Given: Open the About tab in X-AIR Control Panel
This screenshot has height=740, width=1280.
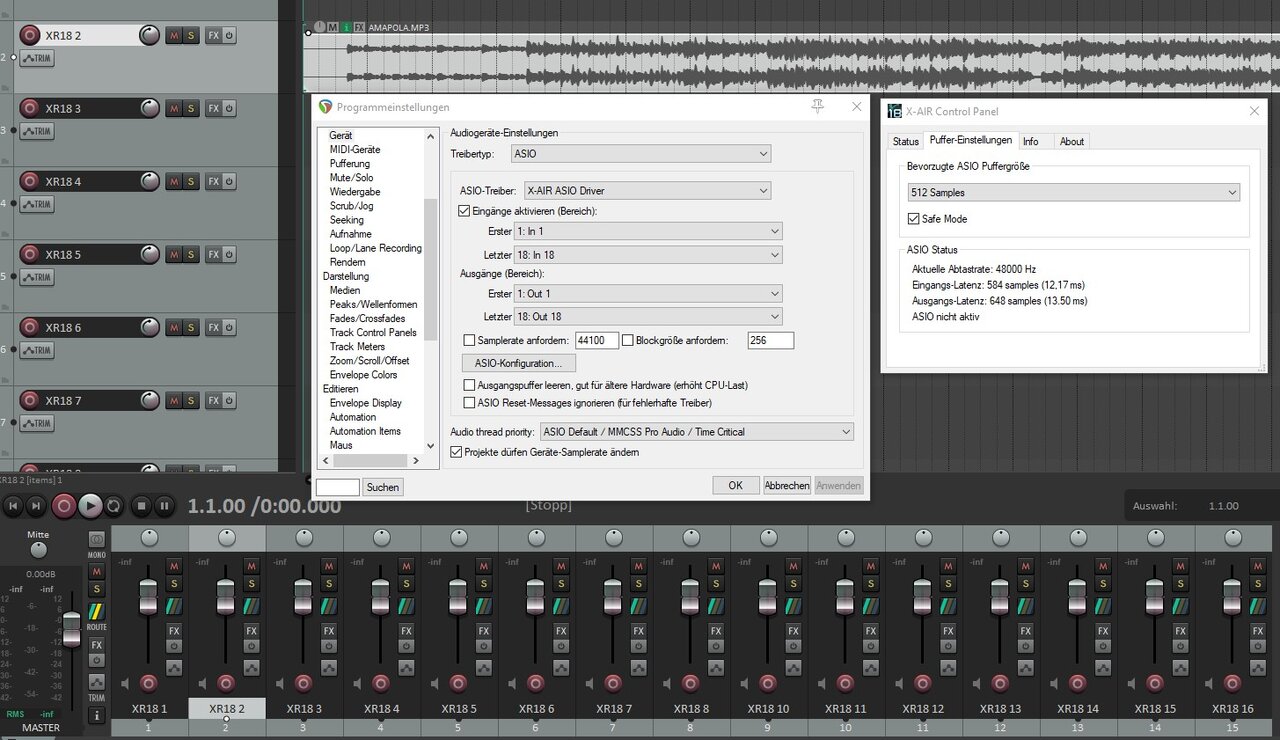Looking at the screenshot, I should pyautogui.click(x=1072, y=141).
